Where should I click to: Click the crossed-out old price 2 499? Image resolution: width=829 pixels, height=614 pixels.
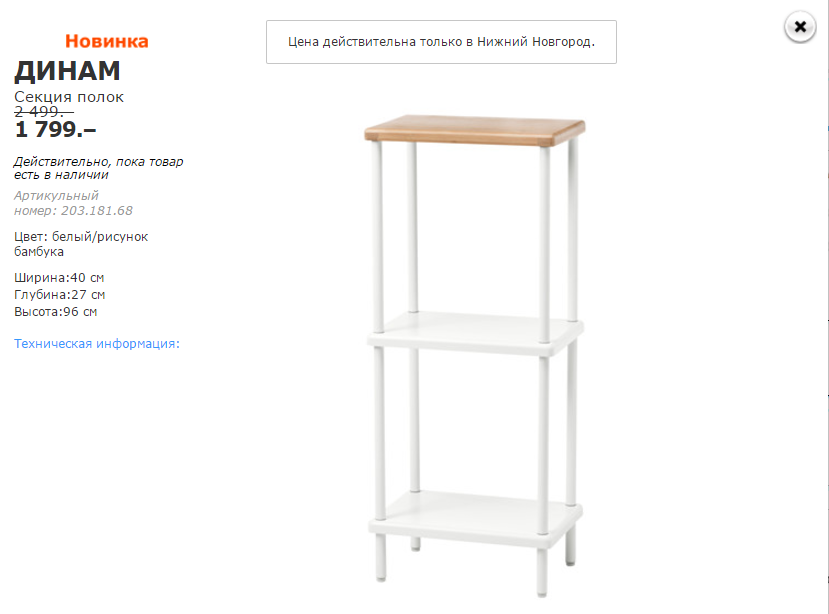(x=44, y=112)
